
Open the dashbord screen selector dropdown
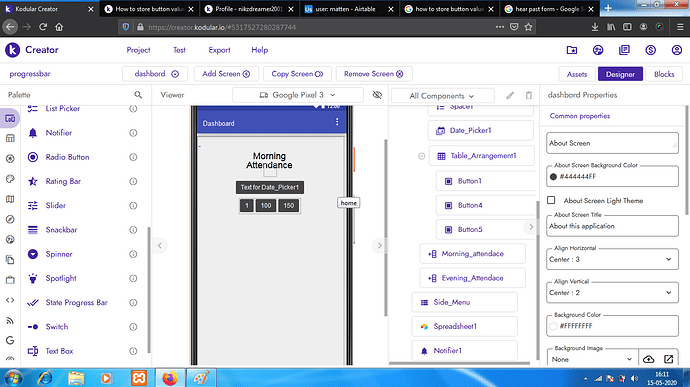click(x=155, y=74)
